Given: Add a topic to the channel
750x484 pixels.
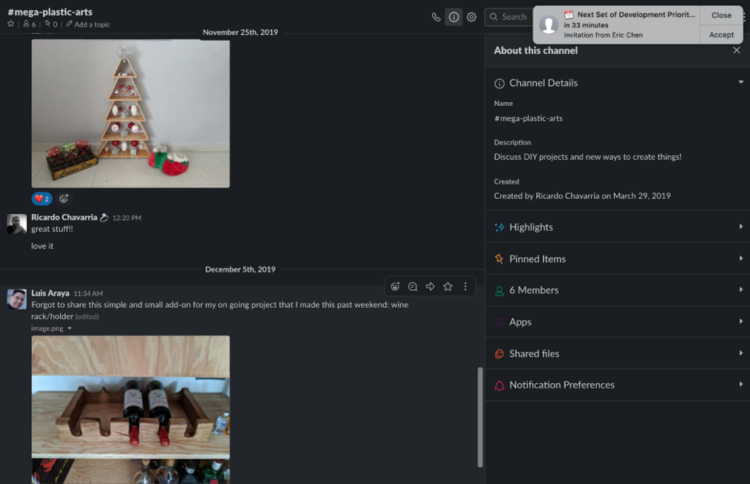Looking at the screenshot, I should pos(88,24).
